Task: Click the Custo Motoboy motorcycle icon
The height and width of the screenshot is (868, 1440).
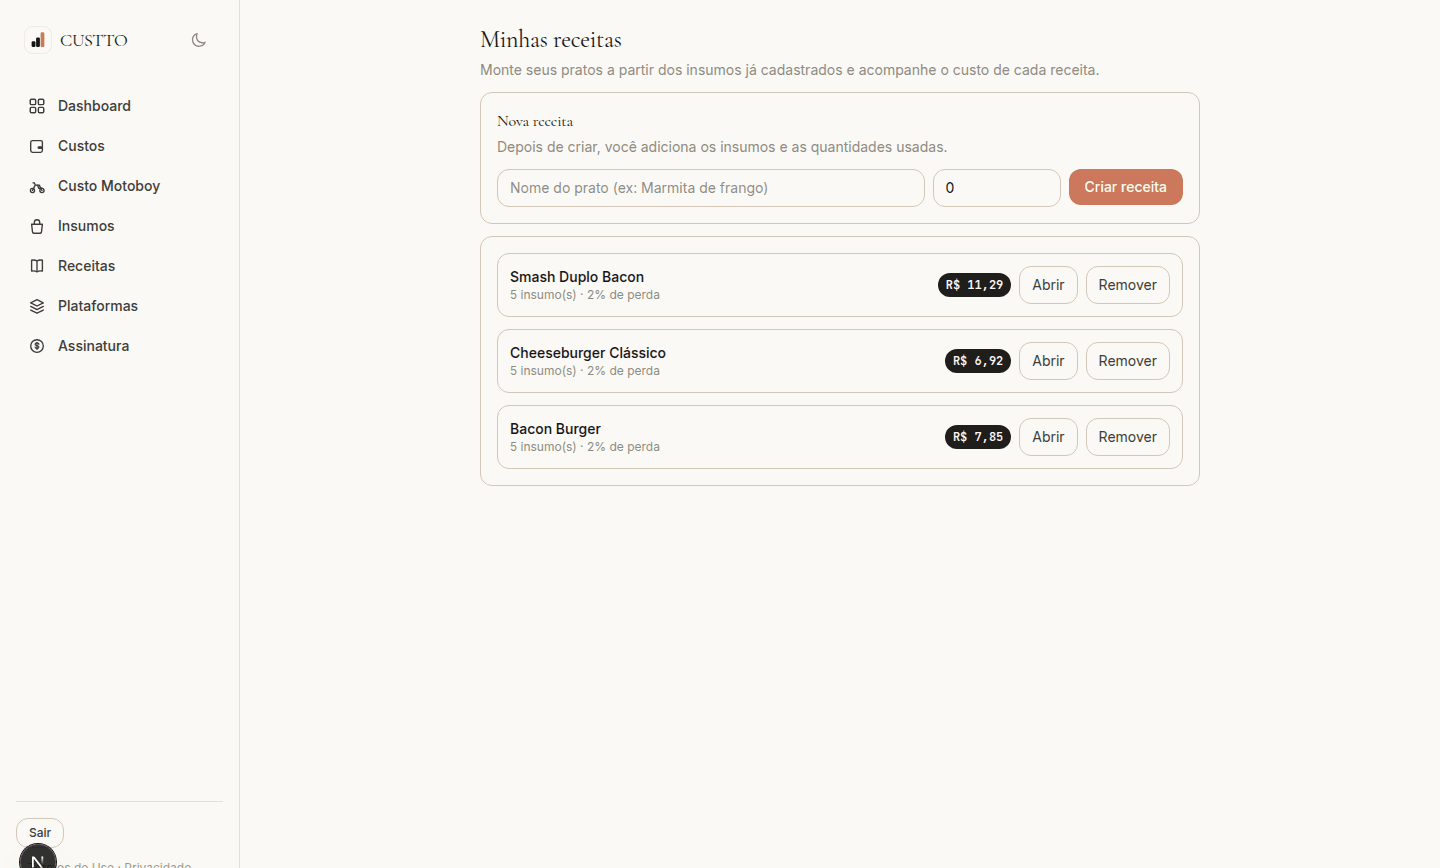Action: click(37, 186)
